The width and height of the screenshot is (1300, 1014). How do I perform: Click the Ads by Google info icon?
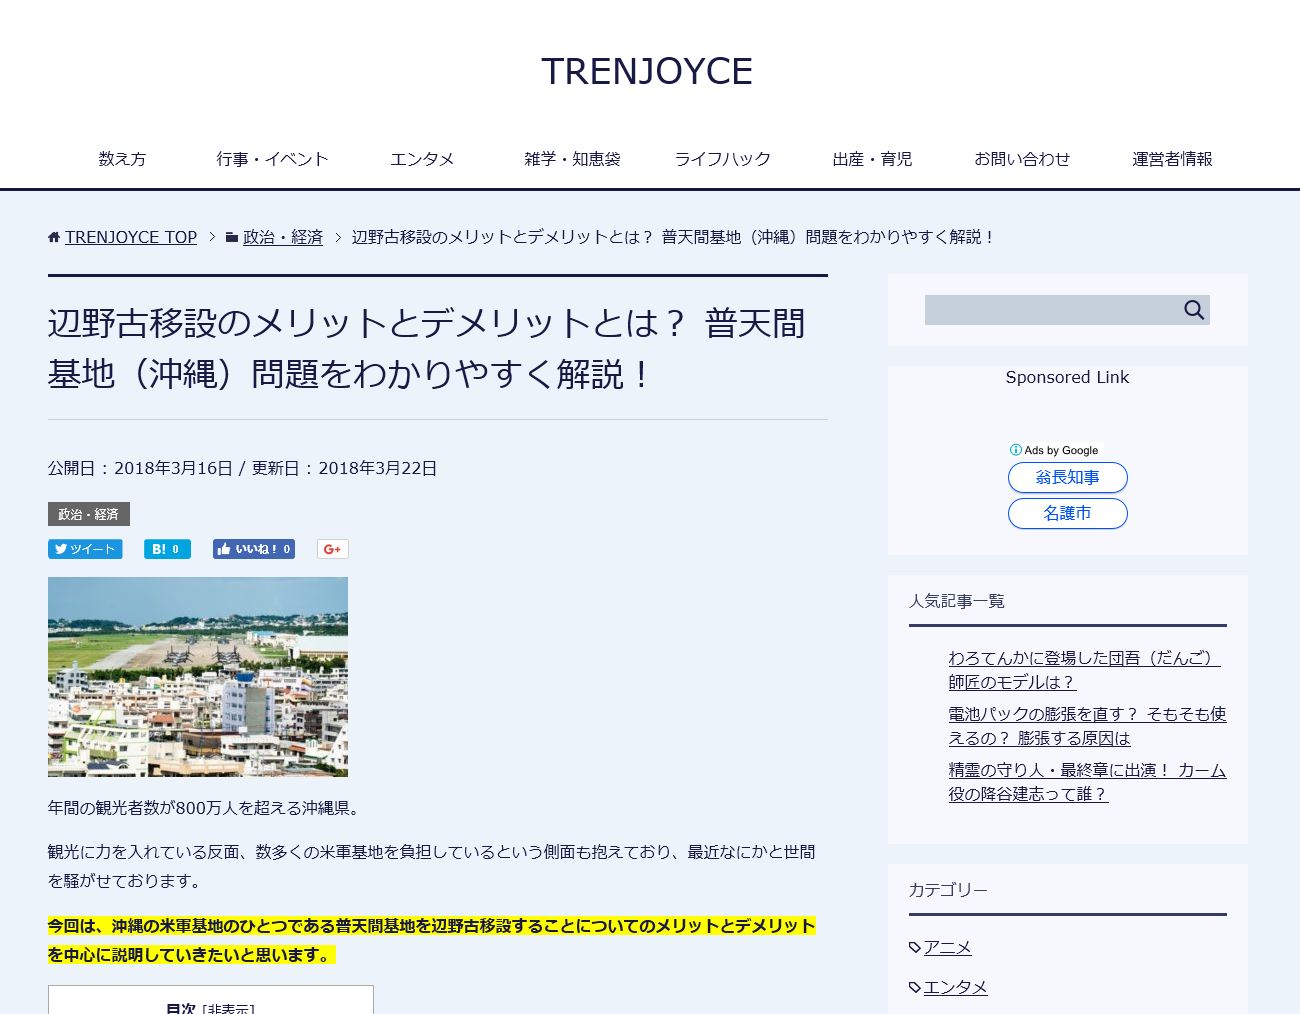tap(1016, 450)
